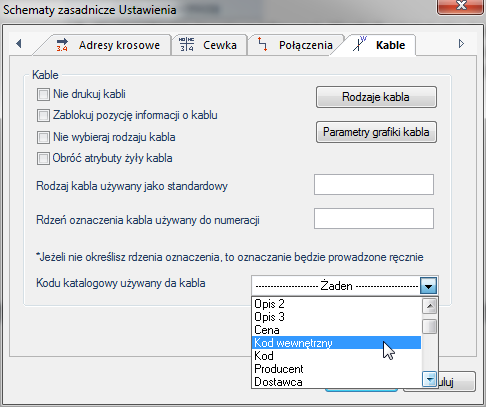Click Parametry grafiki kabla button

376,132
